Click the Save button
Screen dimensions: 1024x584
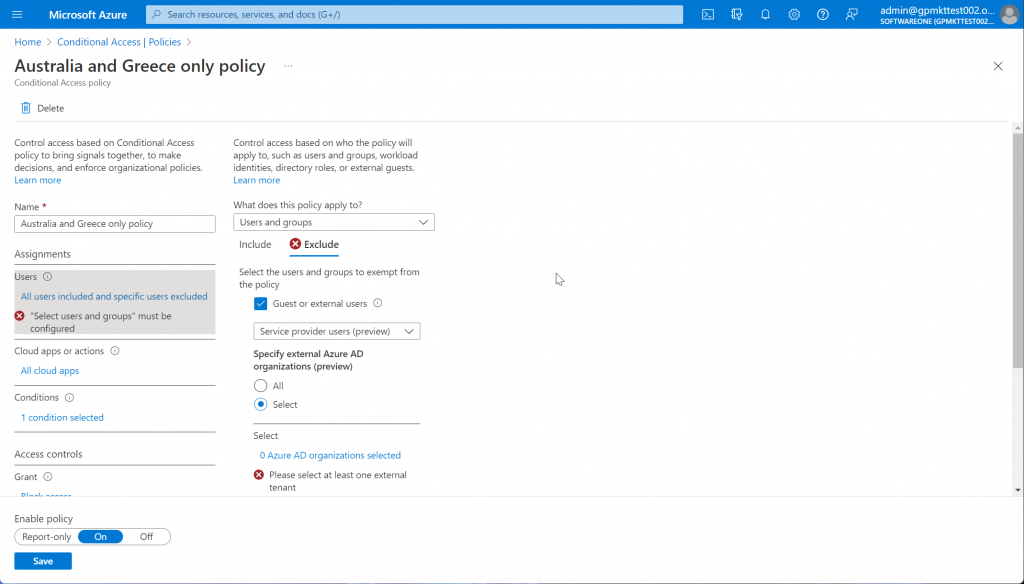coord(43,561)
